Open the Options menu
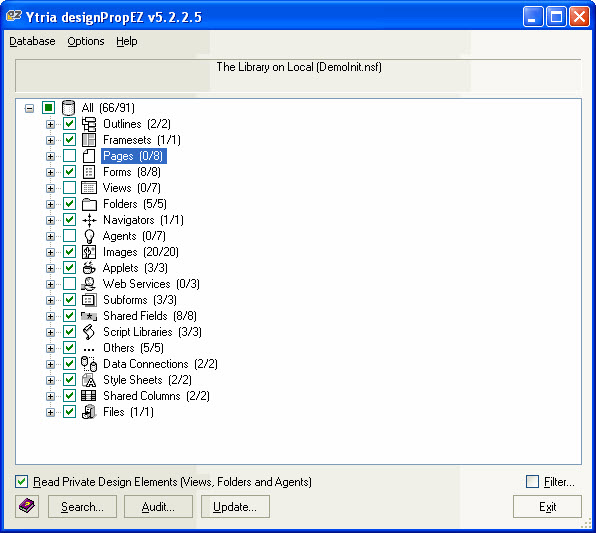Viewport: 596px width, 533px height. (86, 41)
